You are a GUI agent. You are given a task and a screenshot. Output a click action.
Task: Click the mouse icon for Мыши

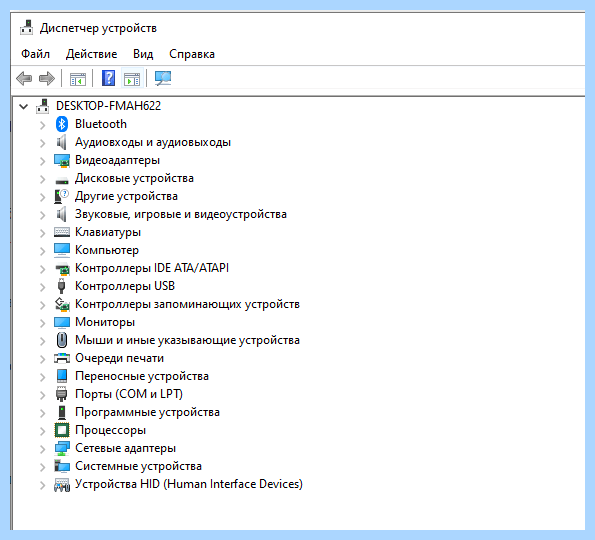tap(62, 340)
